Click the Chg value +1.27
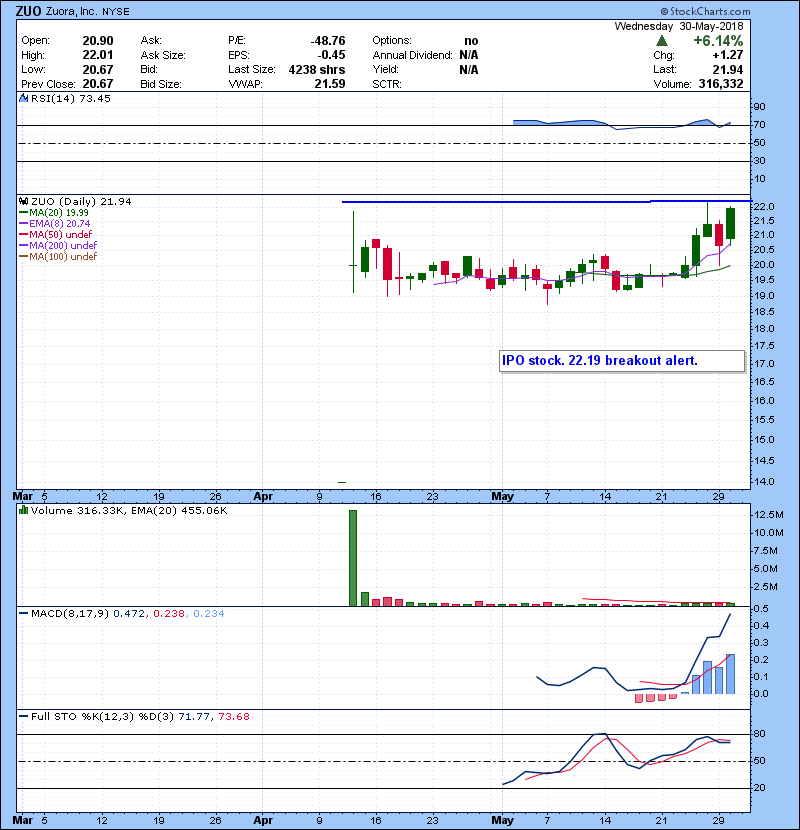The height and width of the screenshot is (830, 800). coord(728,55)
